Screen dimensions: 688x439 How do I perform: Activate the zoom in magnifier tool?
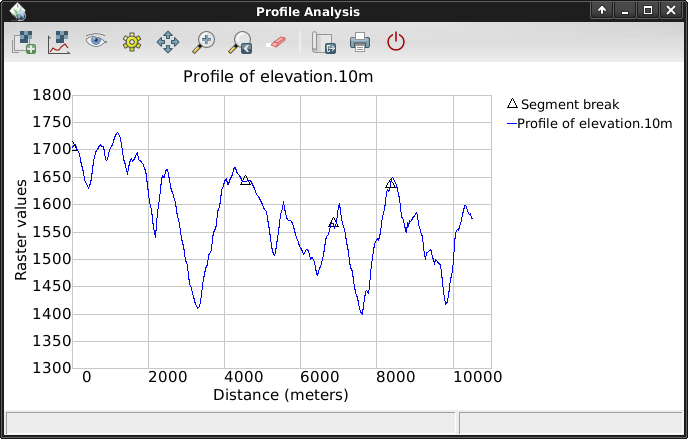tap(204, 42)
